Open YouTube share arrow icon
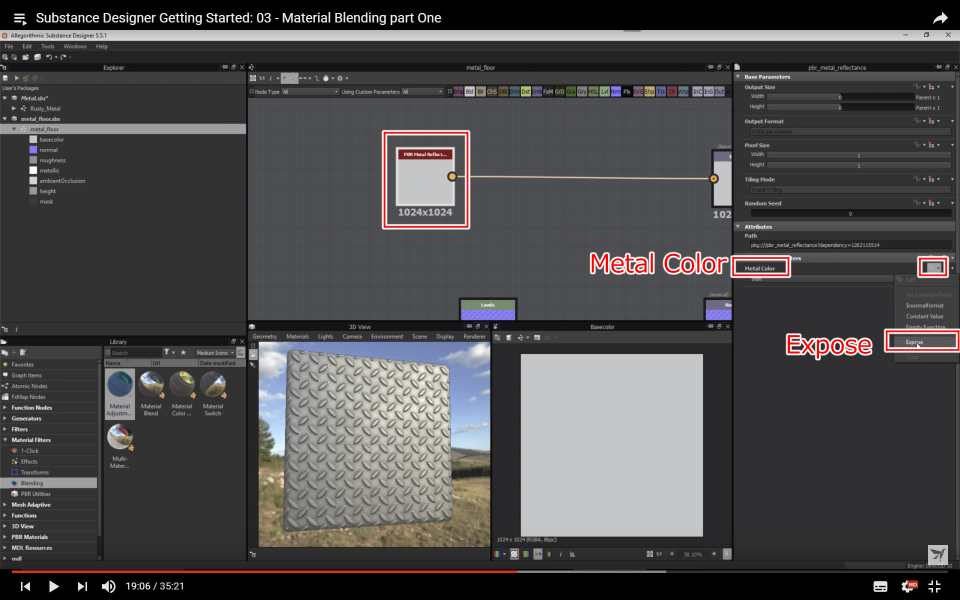The height and width of the screenshot is (600, 960). pyautogui.click(x=940, y=18)
